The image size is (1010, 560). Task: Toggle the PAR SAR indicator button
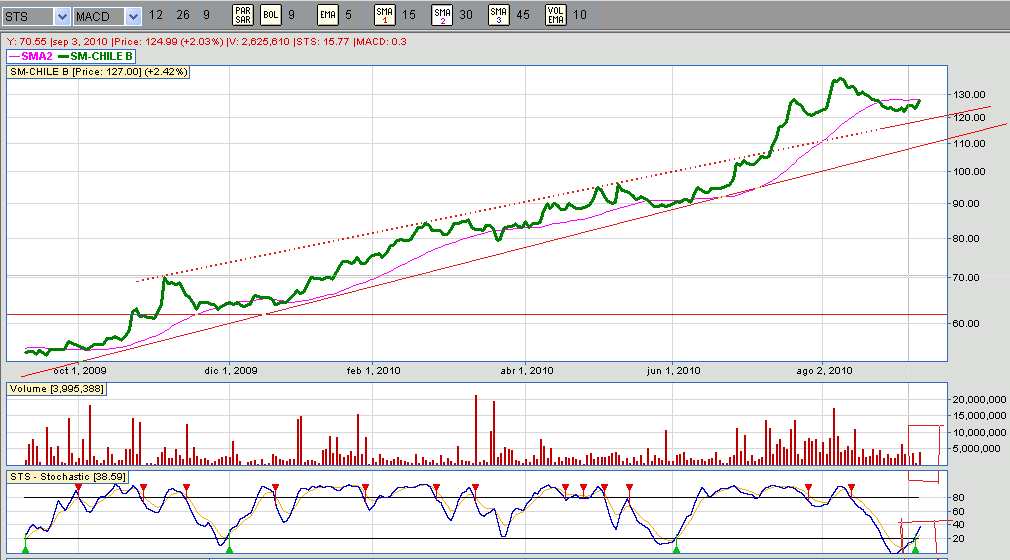[242, 15]
